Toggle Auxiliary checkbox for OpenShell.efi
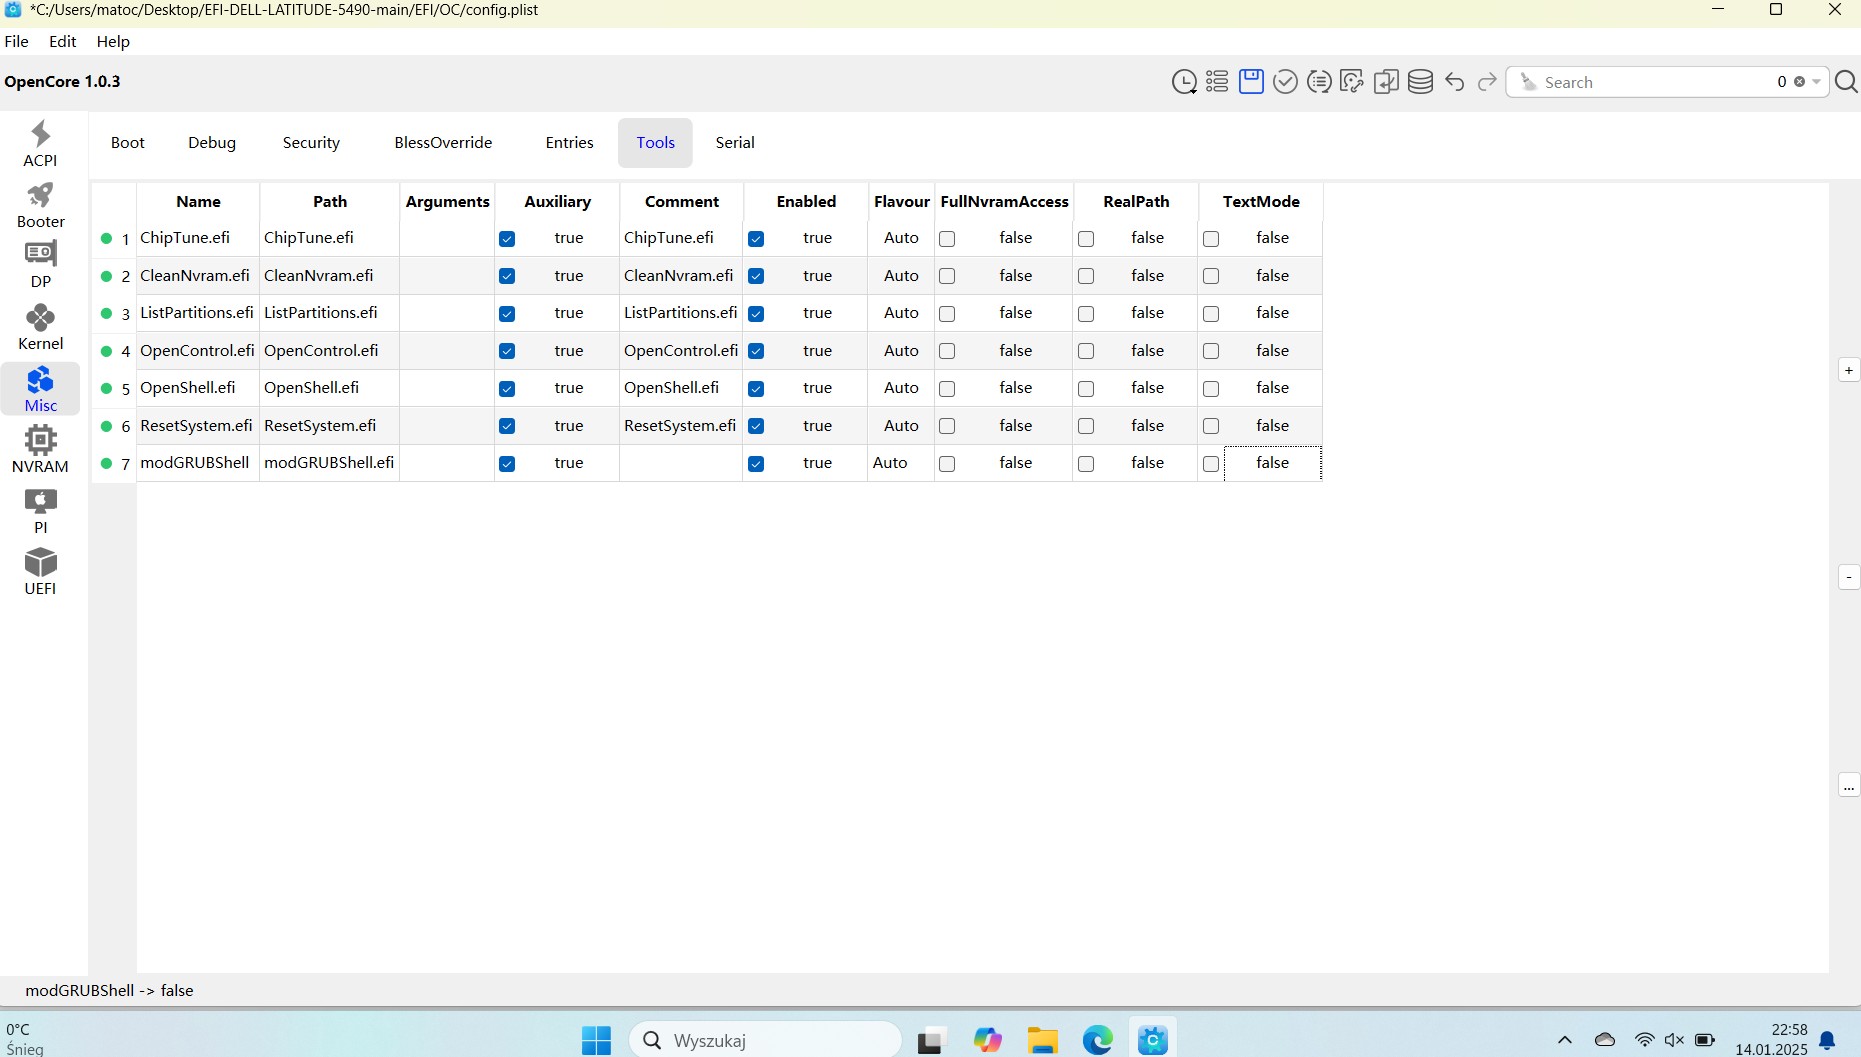 click(x=507, y=389)
